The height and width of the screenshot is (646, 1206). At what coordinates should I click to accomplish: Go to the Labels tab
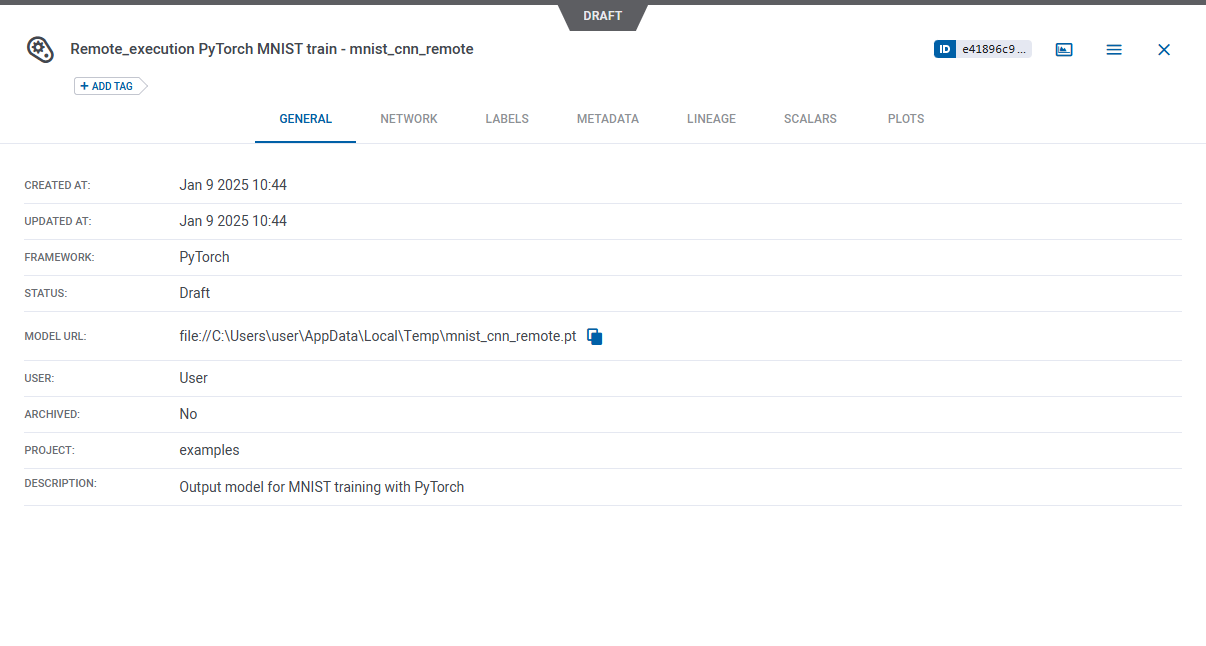click(x=507, y=119)
